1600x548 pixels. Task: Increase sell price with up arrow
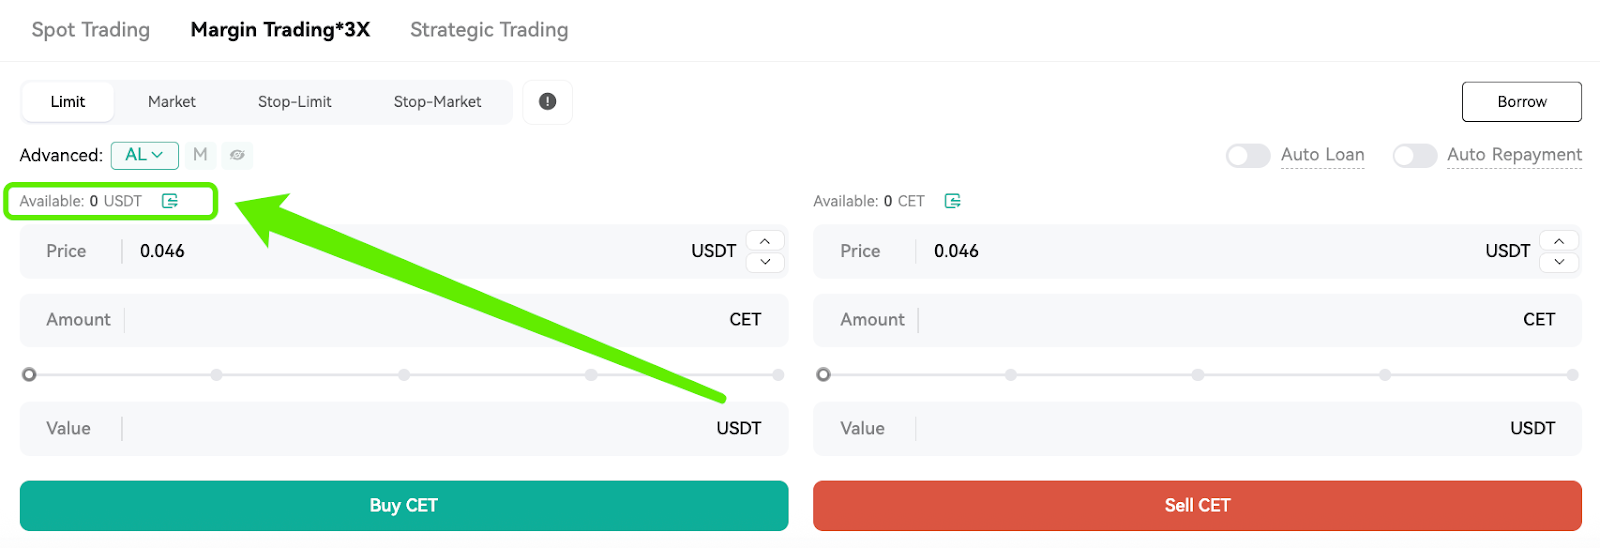(x=1559, y=241)
